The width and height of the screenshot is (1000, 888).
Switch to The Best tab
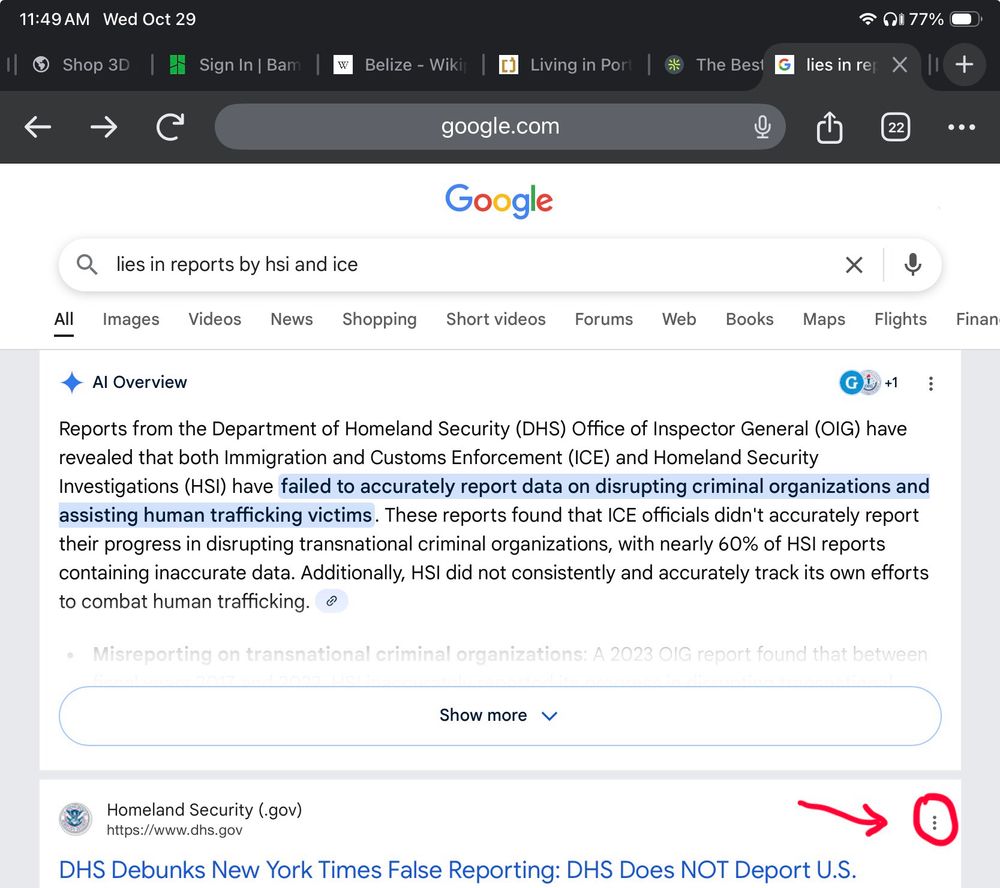(713, 64)
